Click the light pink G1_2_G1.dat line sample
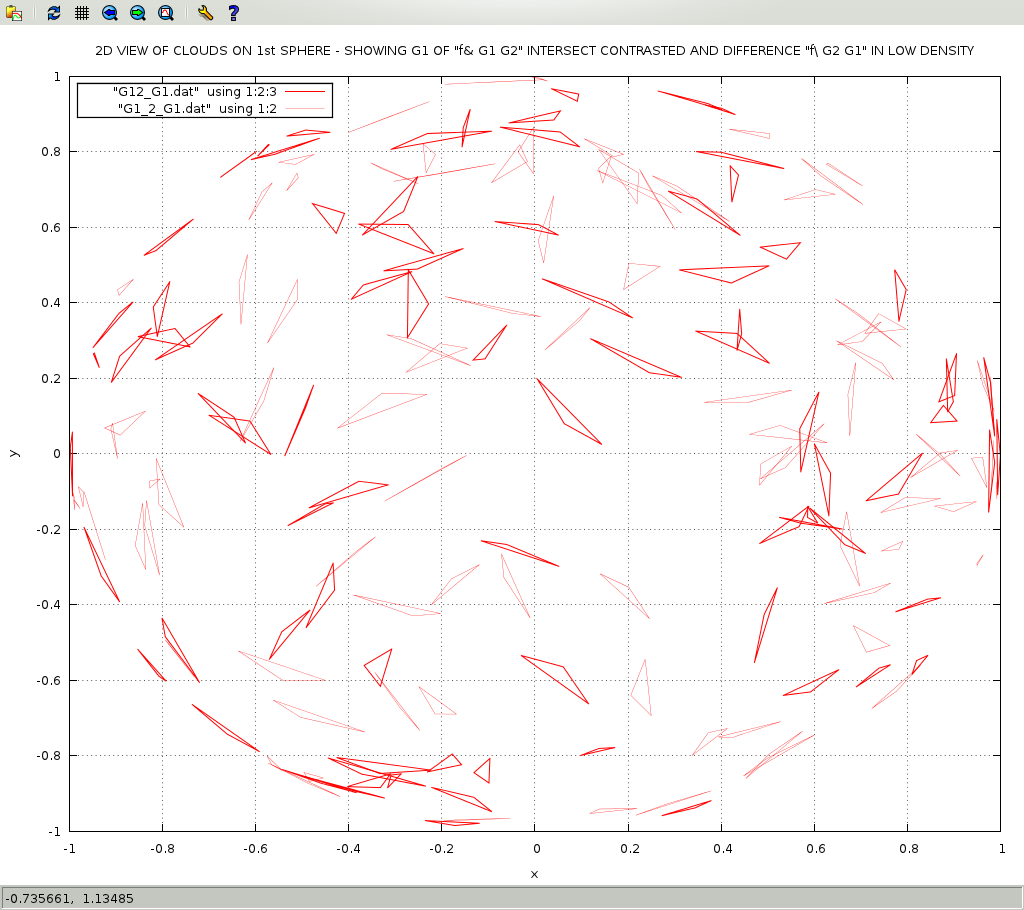1024x910 pixels. [x=305, y=108]
